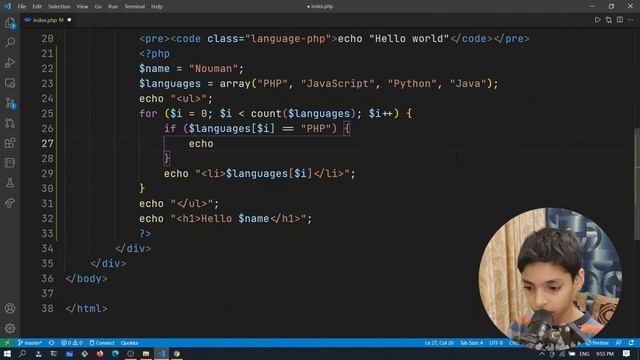Image resolution: width=640 pixels, height=360 pixels.
Task: Change indentation via Tab Size: 4
Action: click(471, 342)
